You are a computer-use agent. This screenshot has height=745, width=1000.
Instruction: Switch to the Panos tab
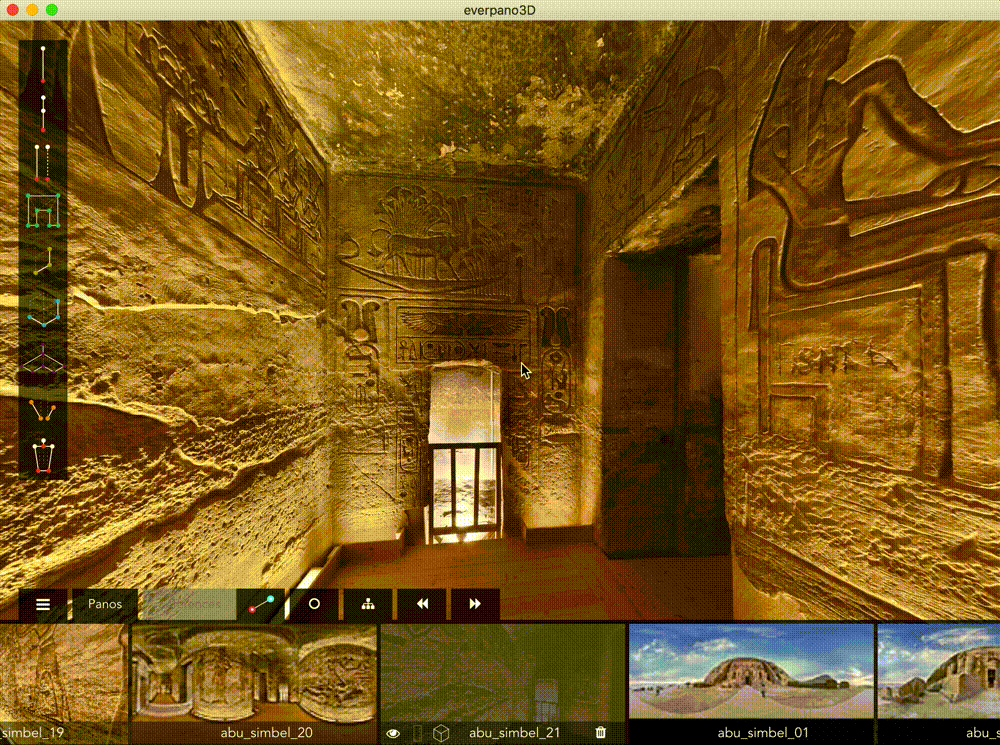pyautogui.click(x=105, y=605)
